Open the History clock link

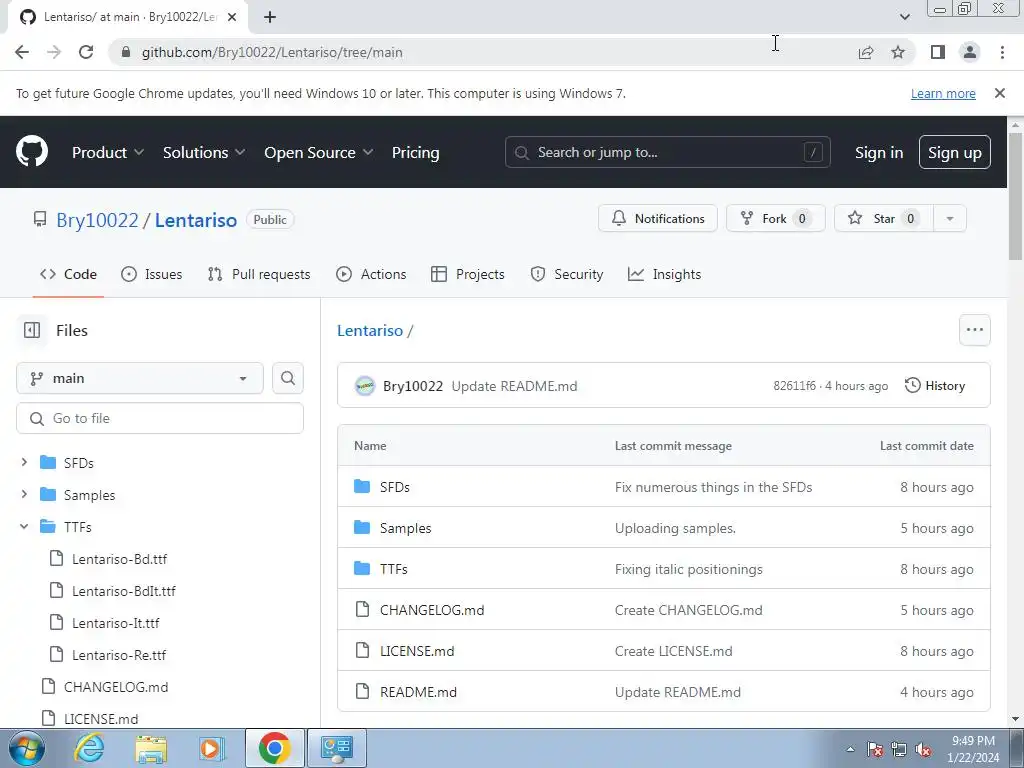point(935,385)
